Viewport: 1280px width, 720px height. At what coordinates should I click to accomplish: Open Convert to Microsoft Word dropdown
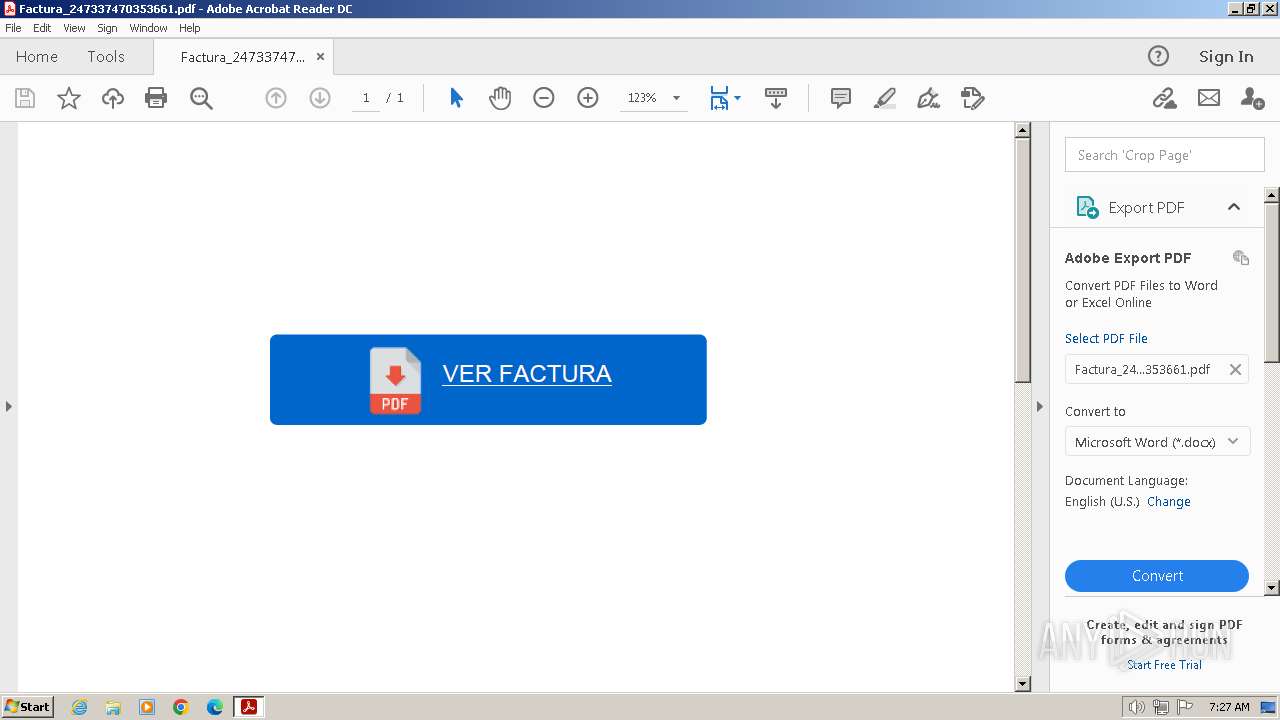point(1157,442)
